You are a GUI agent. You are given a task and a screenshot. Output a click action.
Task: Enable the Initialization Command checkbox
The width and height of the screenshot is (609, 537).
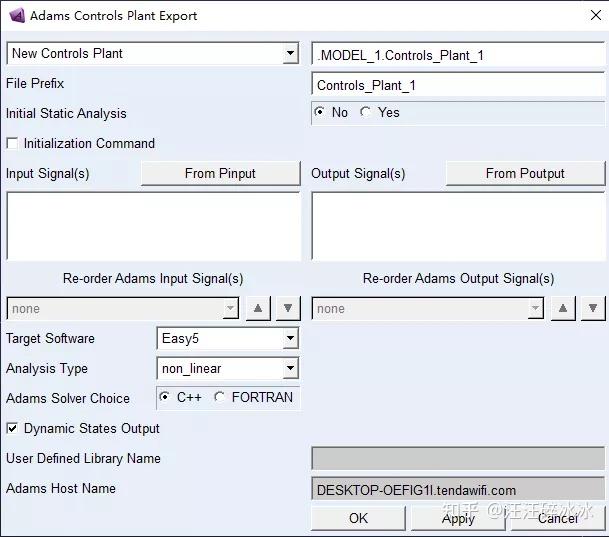point(13,144)
